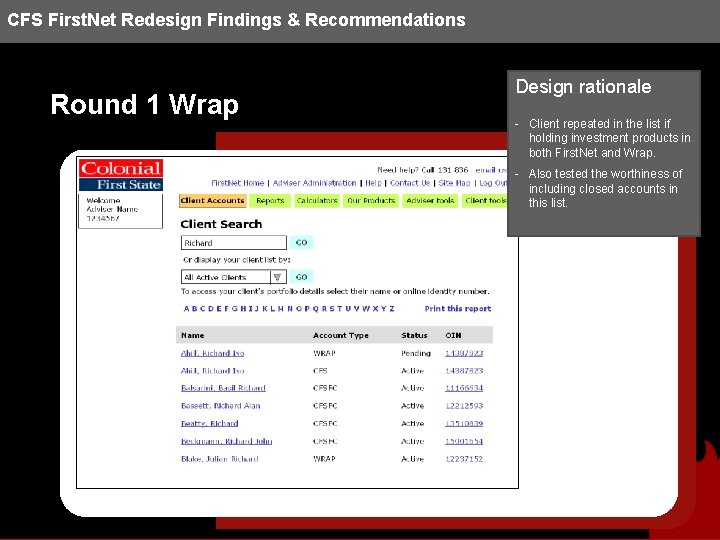Viewport: 720px width, 540px height.
Task: Click GO next to All Active Clients
Action: pos(301,277)
